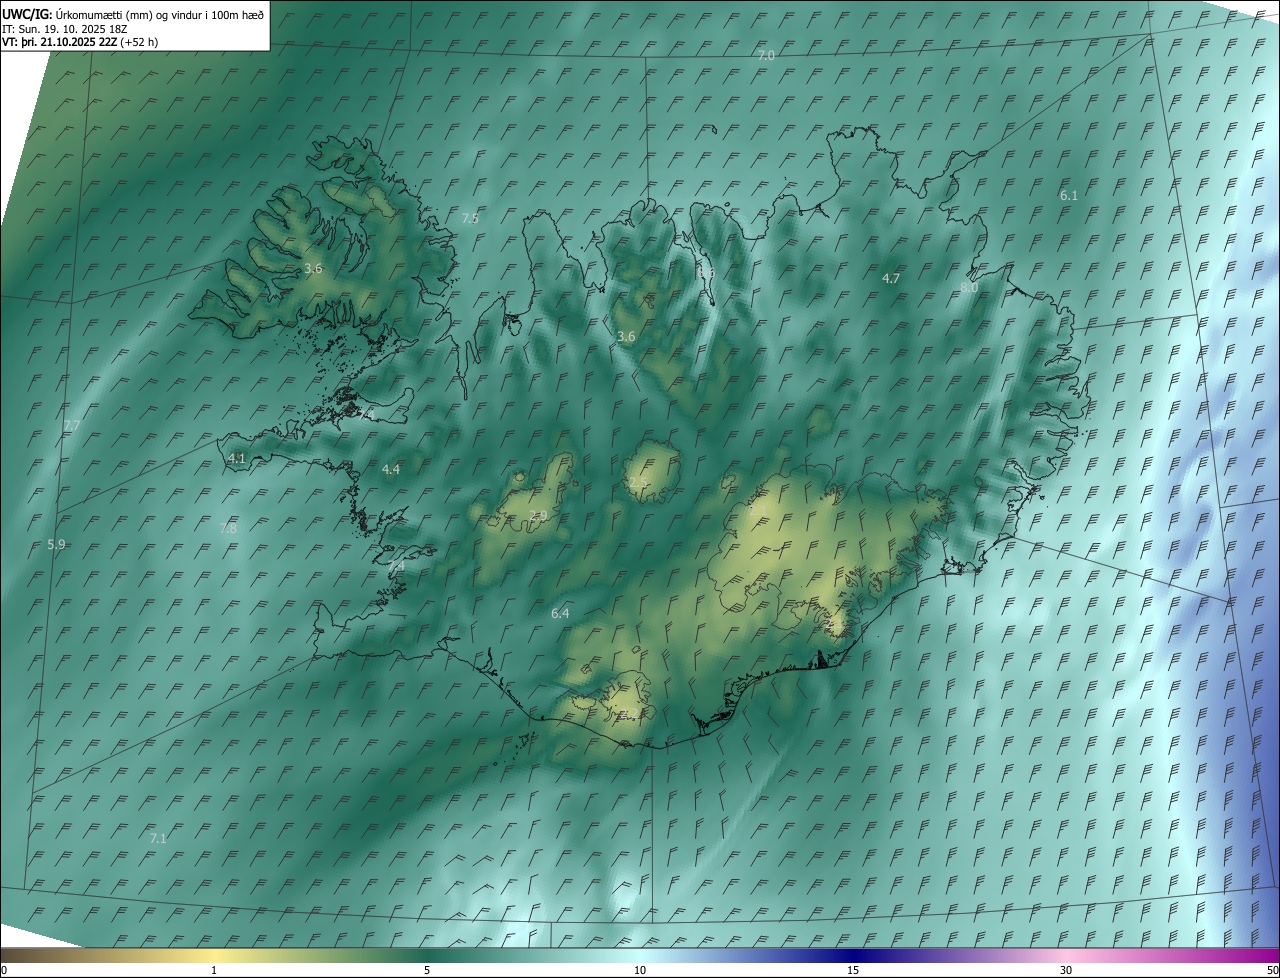
Task: Select the 6.1 value label
Action: [x=1069, y=196]
